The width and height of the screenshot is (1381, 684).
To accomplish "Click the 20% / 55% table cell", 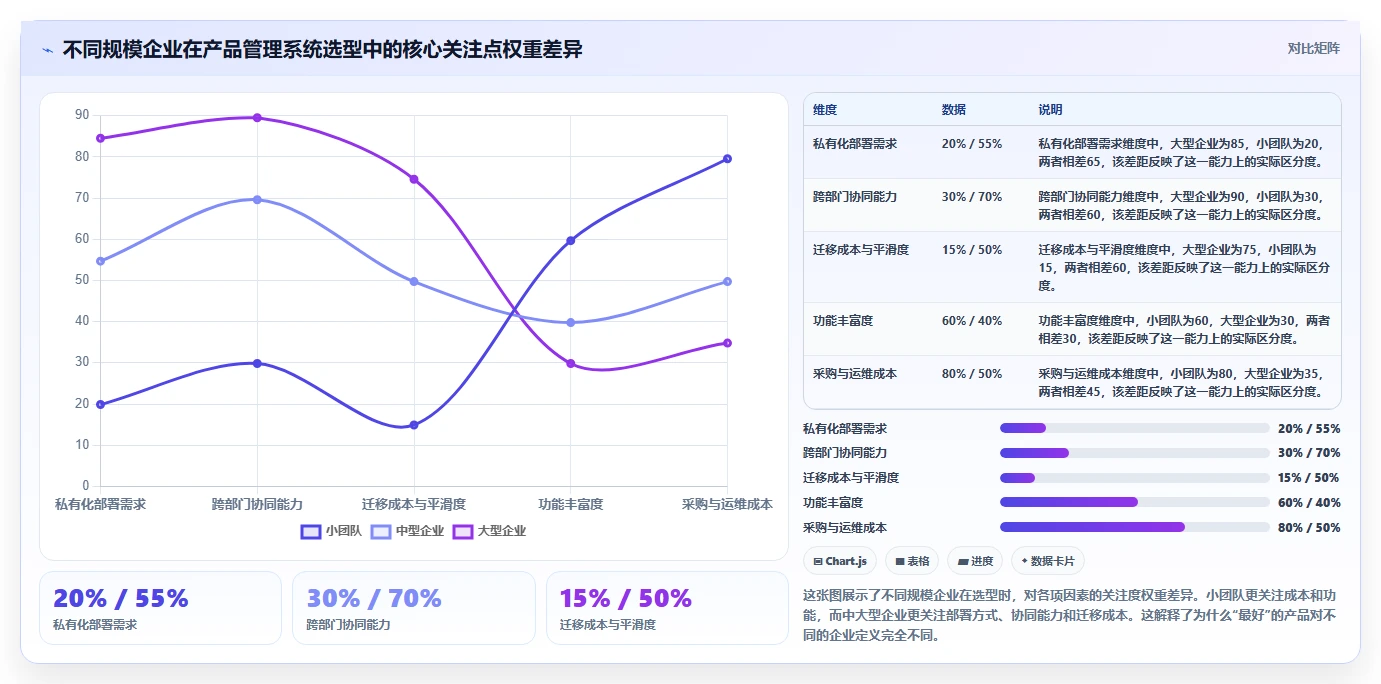I will point(972,144).
